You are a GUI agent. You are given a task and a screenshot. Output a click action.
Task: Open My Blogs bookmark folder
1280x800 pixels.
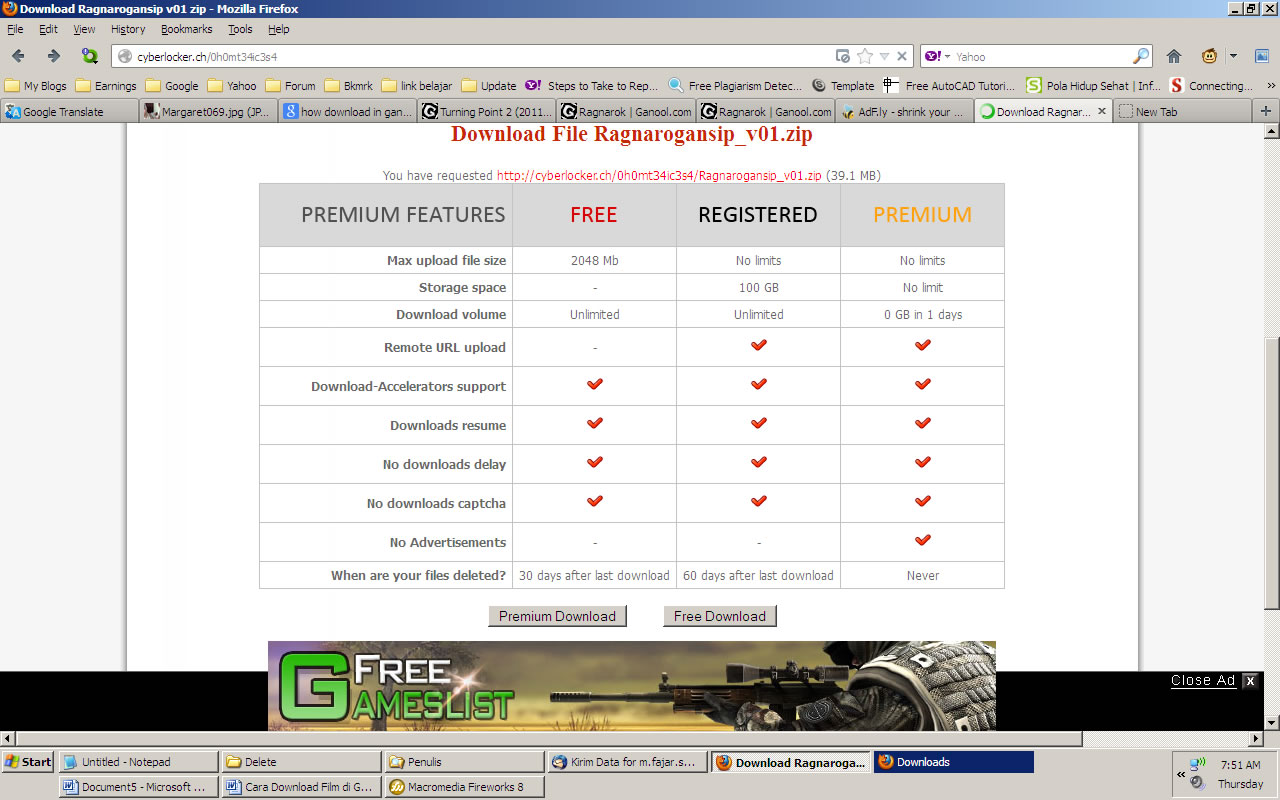(x=36, y=86)
